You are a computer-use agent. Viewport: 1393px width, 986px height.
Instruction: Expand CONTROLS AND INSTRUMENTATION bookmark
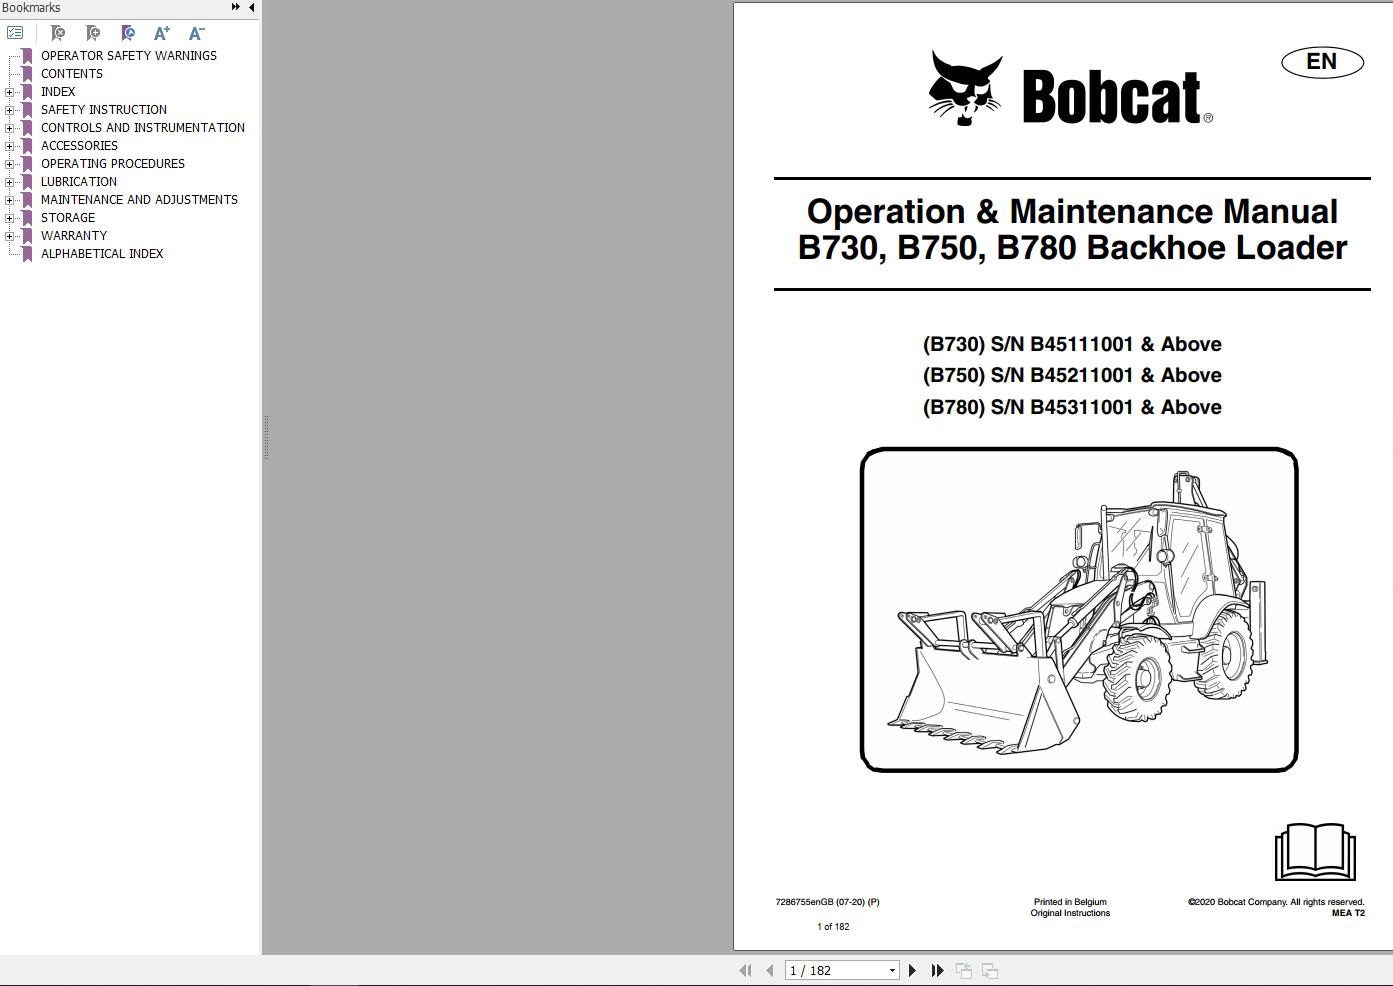(x=10, y=128)
